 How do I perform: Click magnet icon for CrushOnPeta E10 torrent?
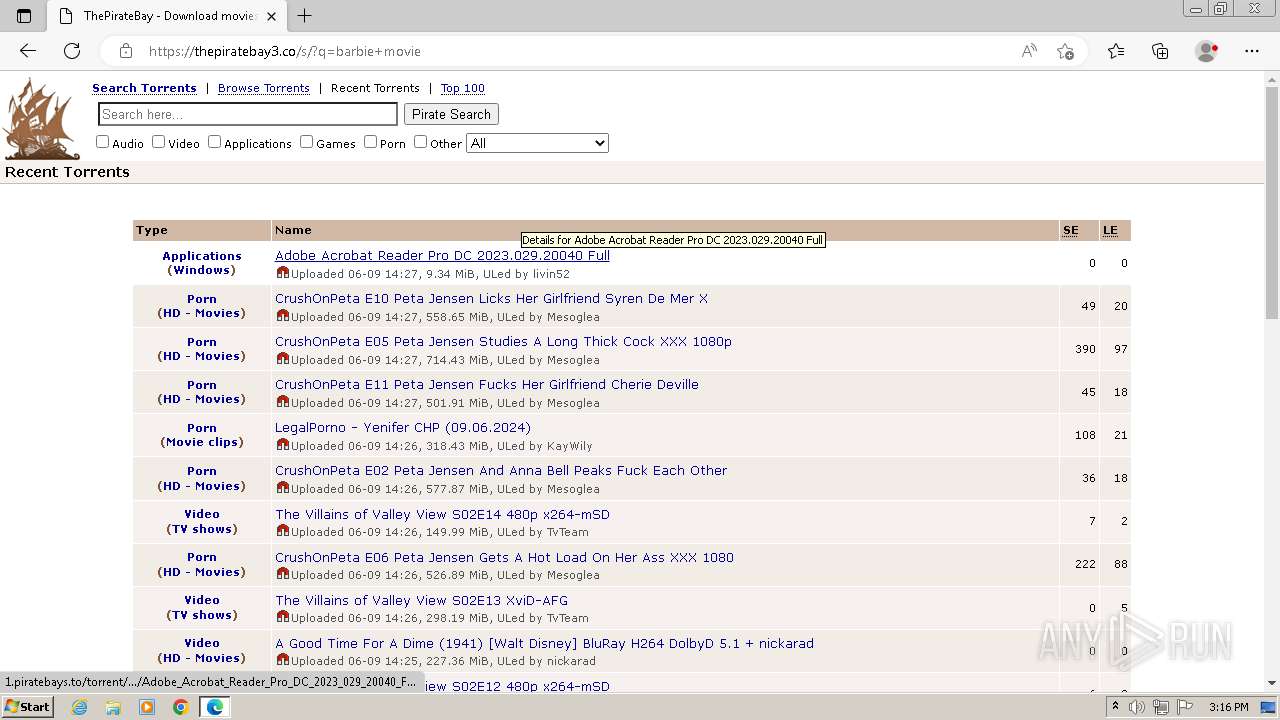click(283, 315)
